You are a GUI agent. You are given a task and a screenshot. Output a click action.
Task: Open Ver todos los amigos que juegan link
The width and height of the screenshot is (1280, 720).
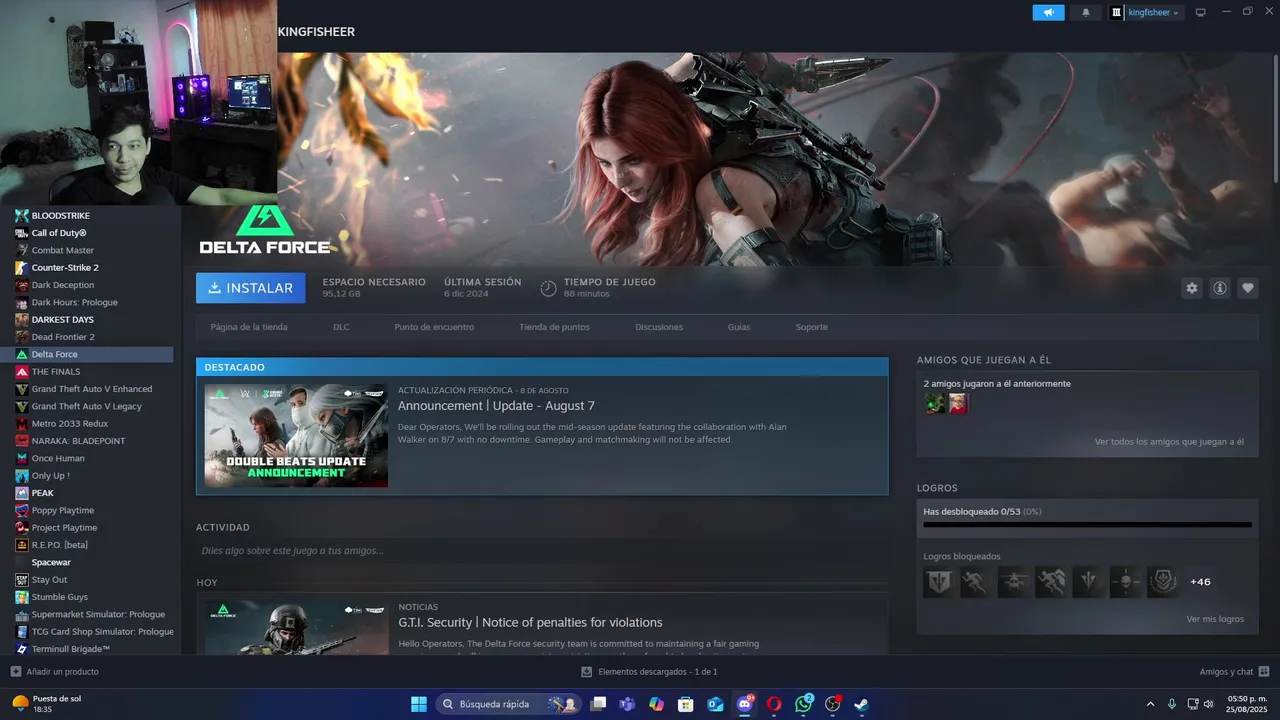tap(1169, 442)
